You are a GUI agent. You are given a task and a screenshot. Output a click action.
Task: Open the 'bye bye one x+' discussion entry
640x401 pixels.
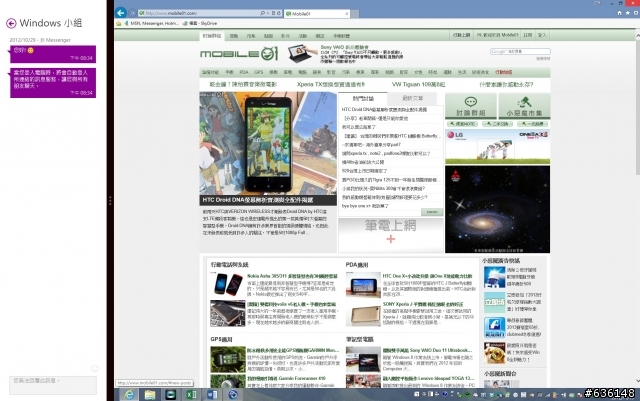point(365,206)
